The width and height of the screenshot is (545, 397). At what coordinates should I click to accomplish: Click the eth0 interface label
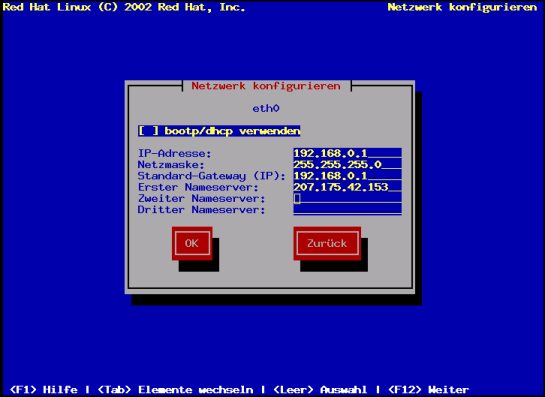pyautogui.click(x=266, y=108)
